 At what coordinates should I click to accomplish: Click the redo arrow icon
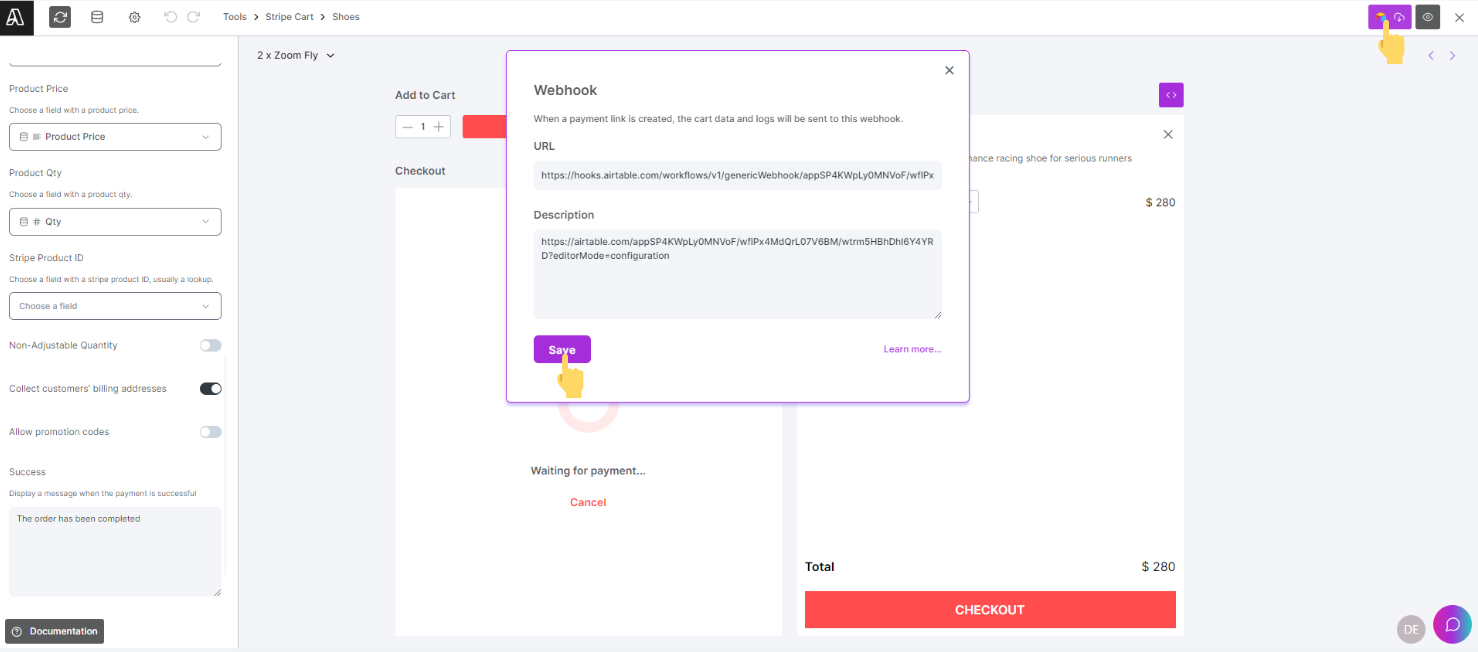click(x=194, y=17)
